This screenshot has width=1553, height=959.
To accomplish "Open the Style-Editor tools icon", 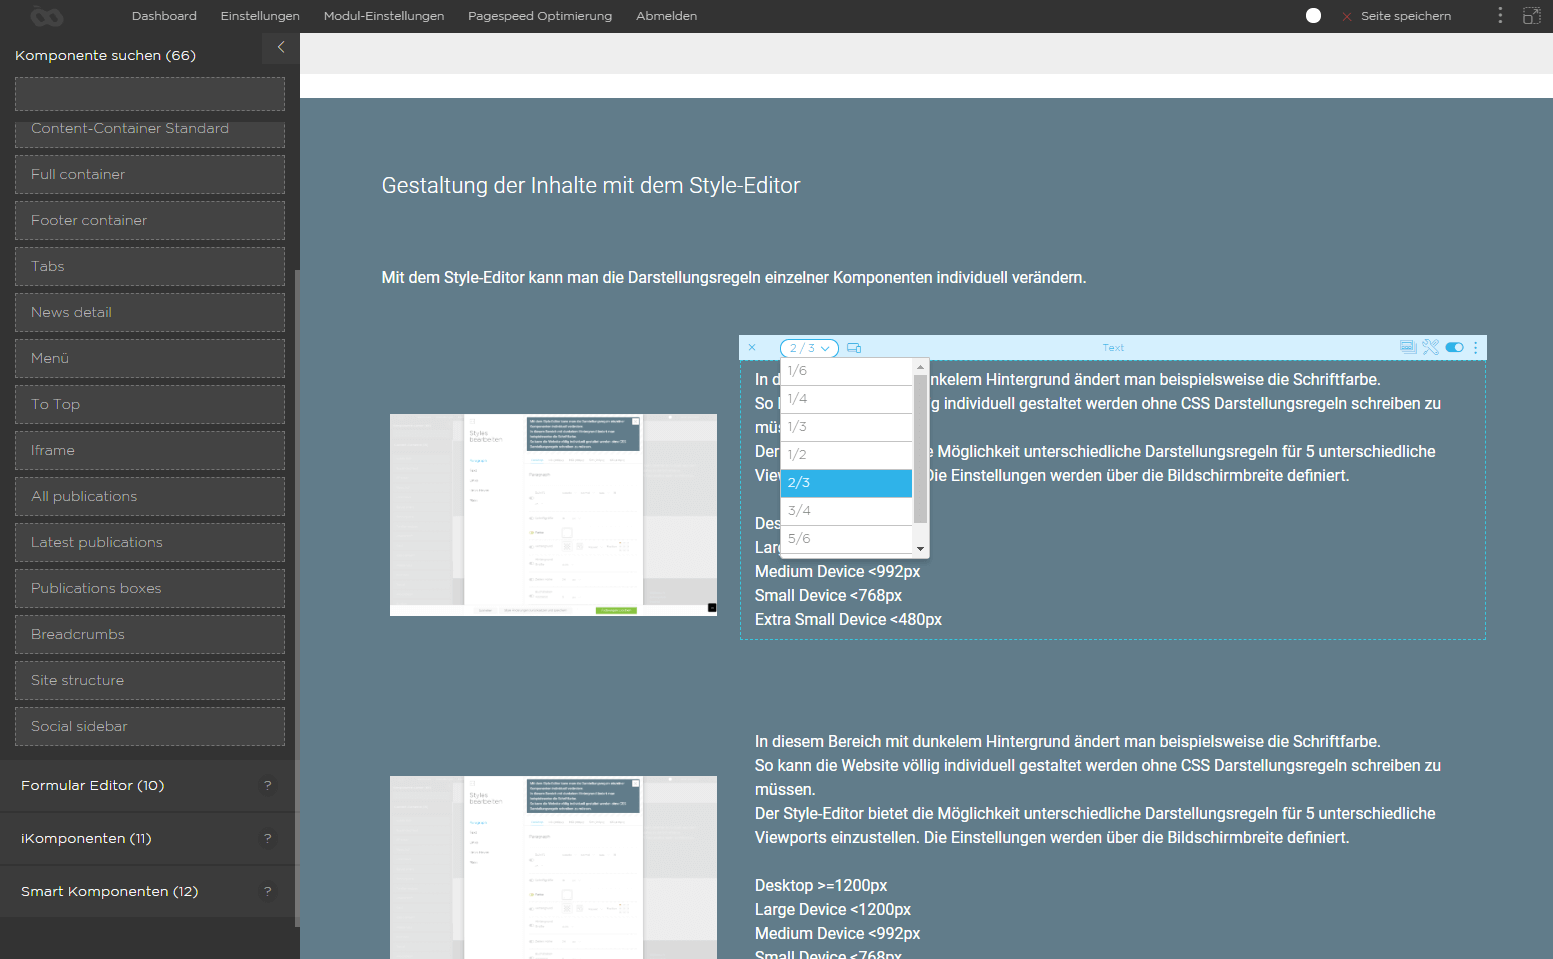I will (x=1431, y=347).
